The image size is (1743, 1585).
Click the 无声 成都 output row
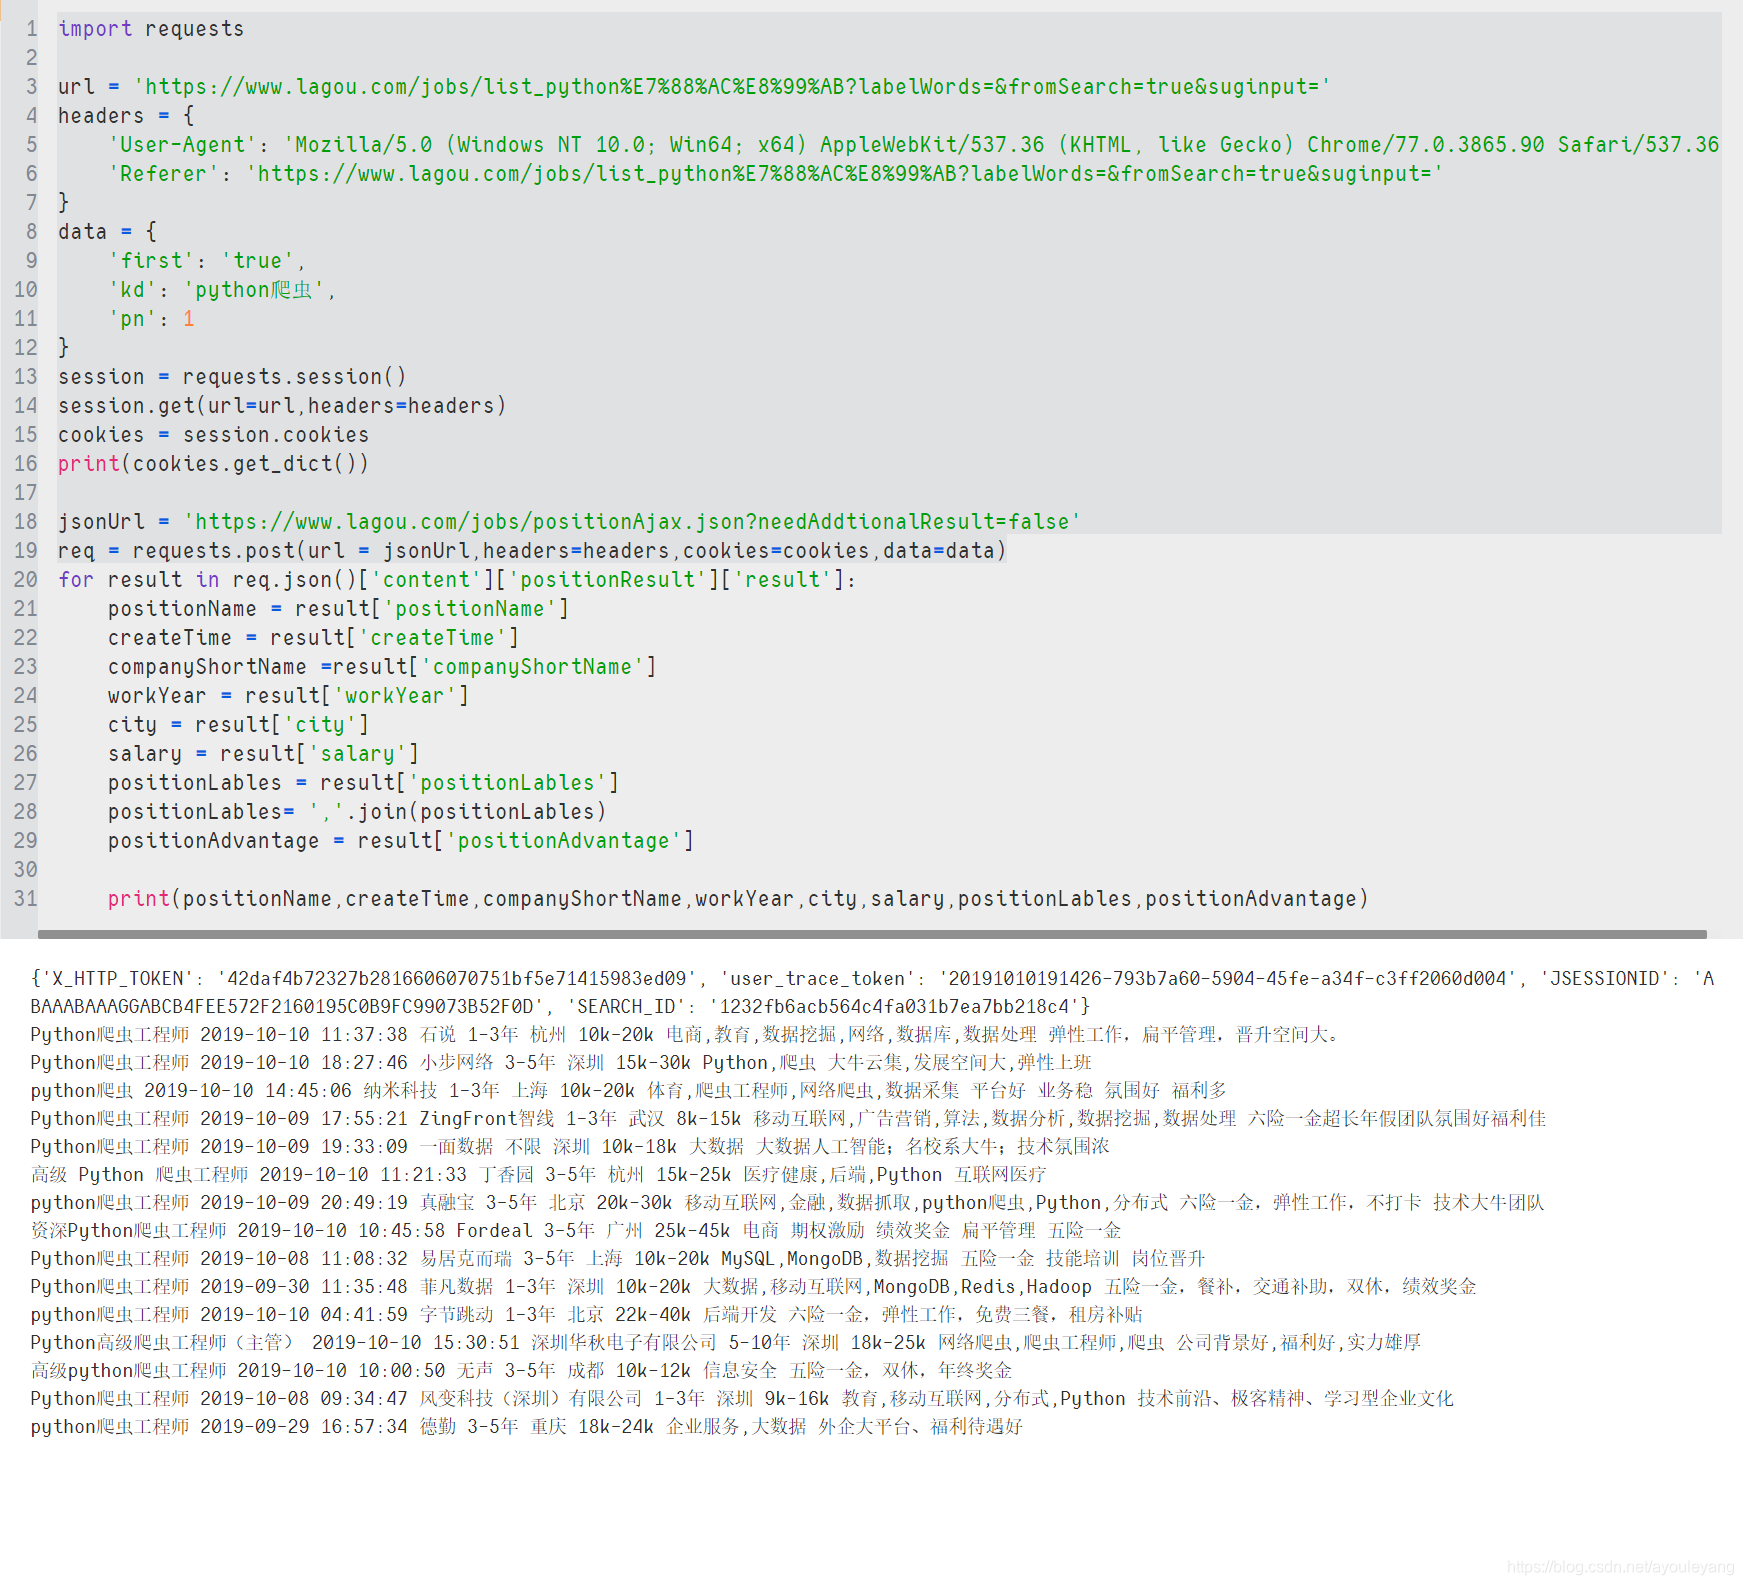521,1371
